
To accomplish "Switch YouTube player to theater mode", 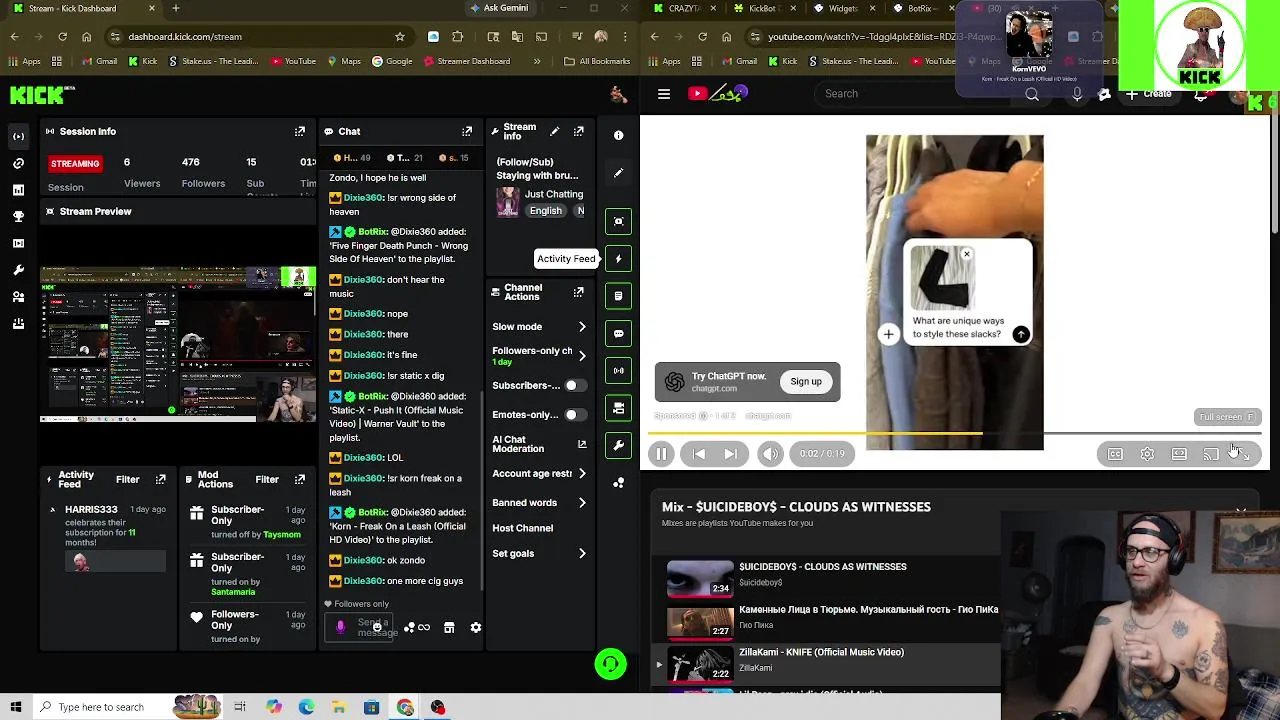I will click(1179, 454).
